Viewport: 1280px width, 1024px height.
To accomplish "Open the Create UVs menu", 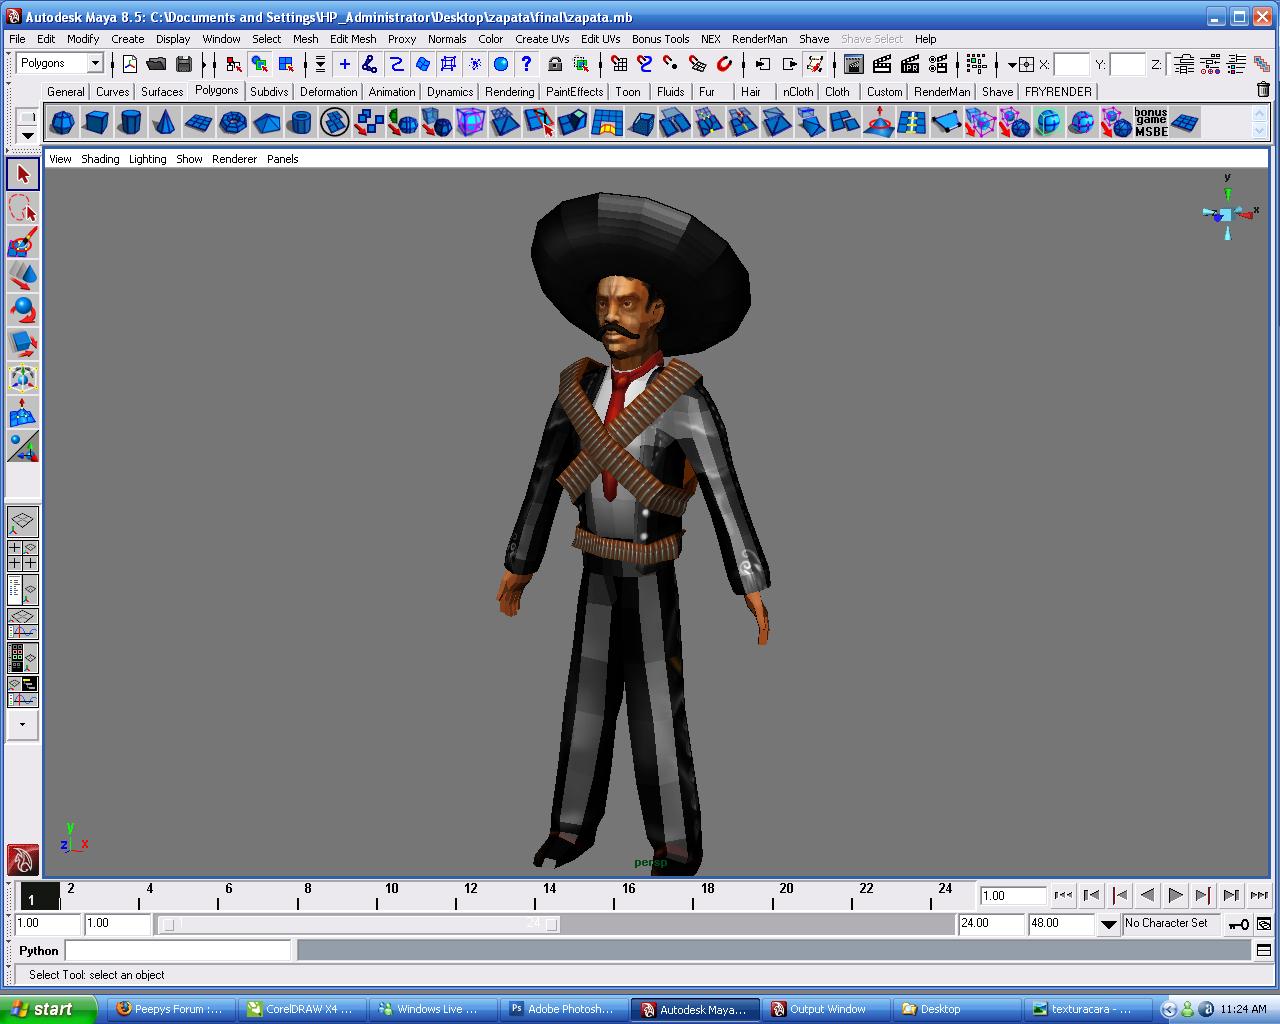I will (x=542, y=39).
